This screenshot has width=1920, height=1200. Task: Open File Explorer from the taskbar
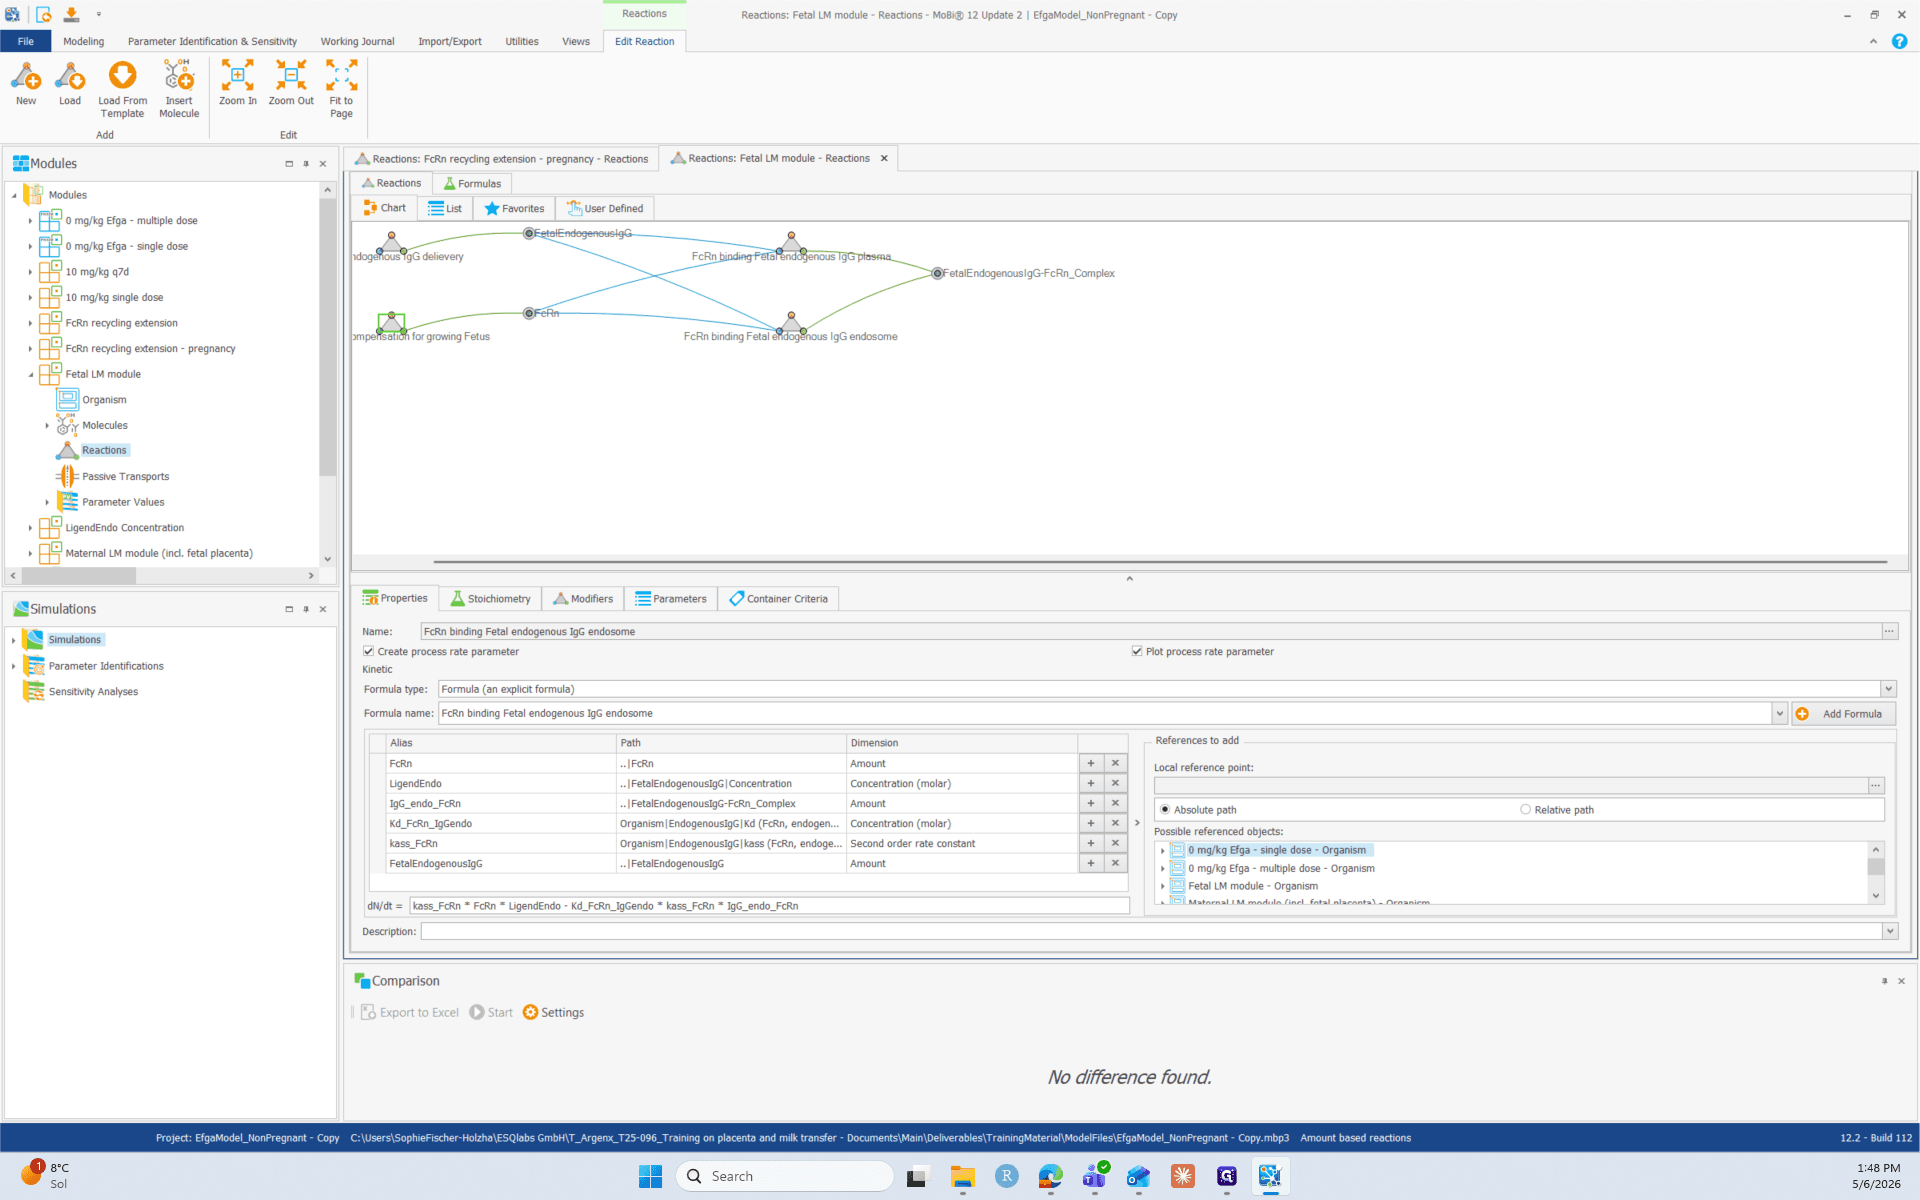962,1176
